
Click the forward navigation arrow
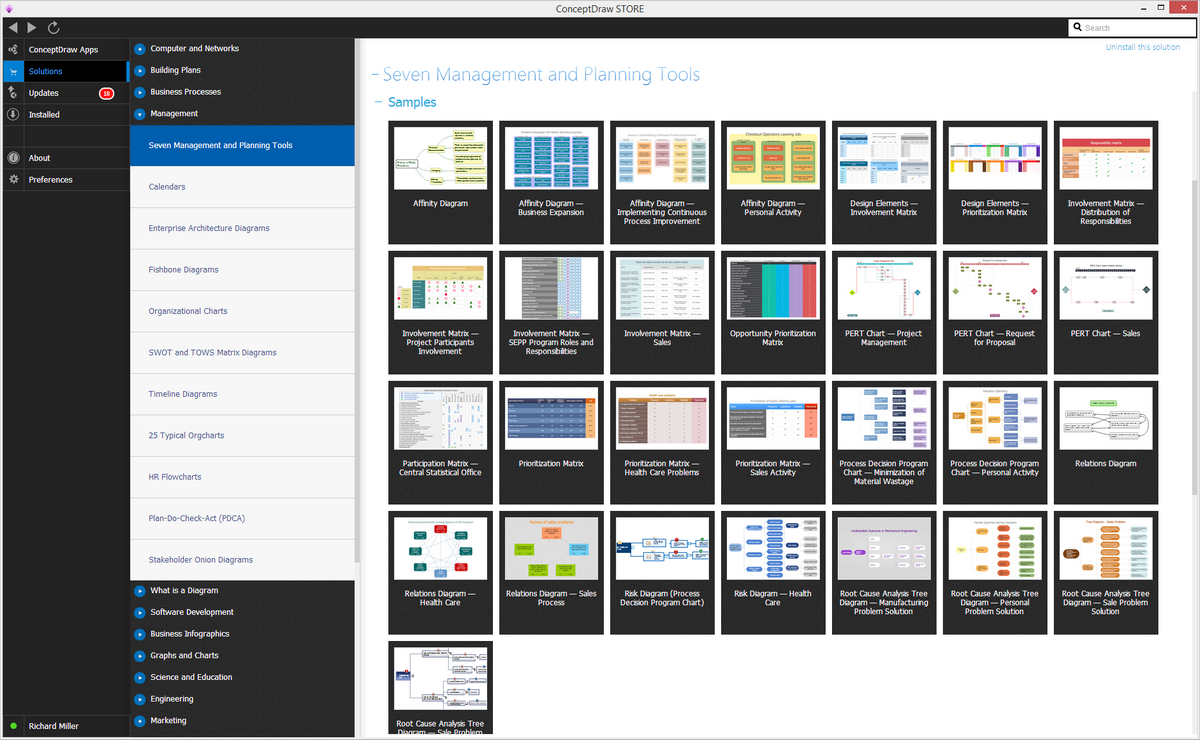coord(32,28)
